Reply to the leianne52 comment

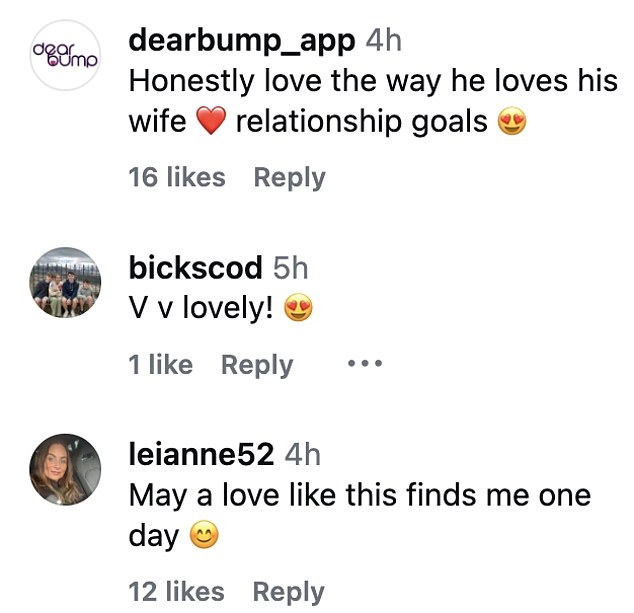coord(289,592)
